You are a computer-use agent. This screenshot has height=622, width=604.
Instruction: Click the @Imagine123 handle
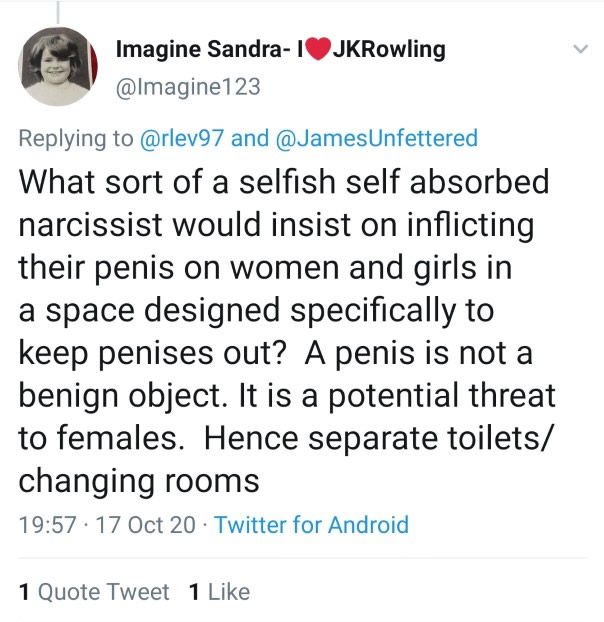[189, 87]
